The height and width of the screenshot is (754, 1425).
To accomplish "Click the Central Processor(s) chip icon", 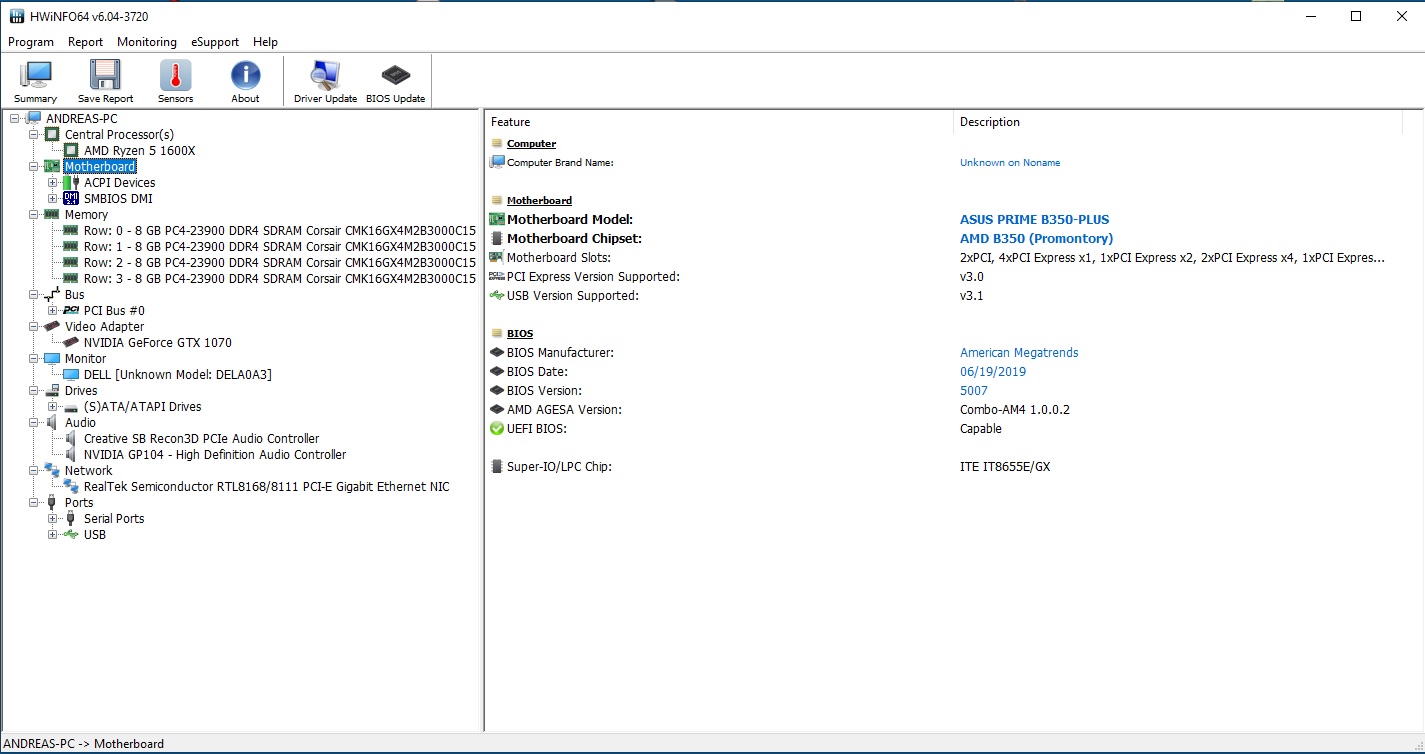I will (x=52, y=134).
